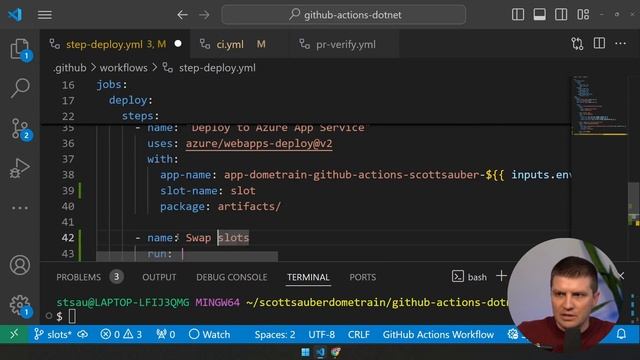Go back with the left arrow
This screenshot has height=360, width=640.
click(182, 15)
